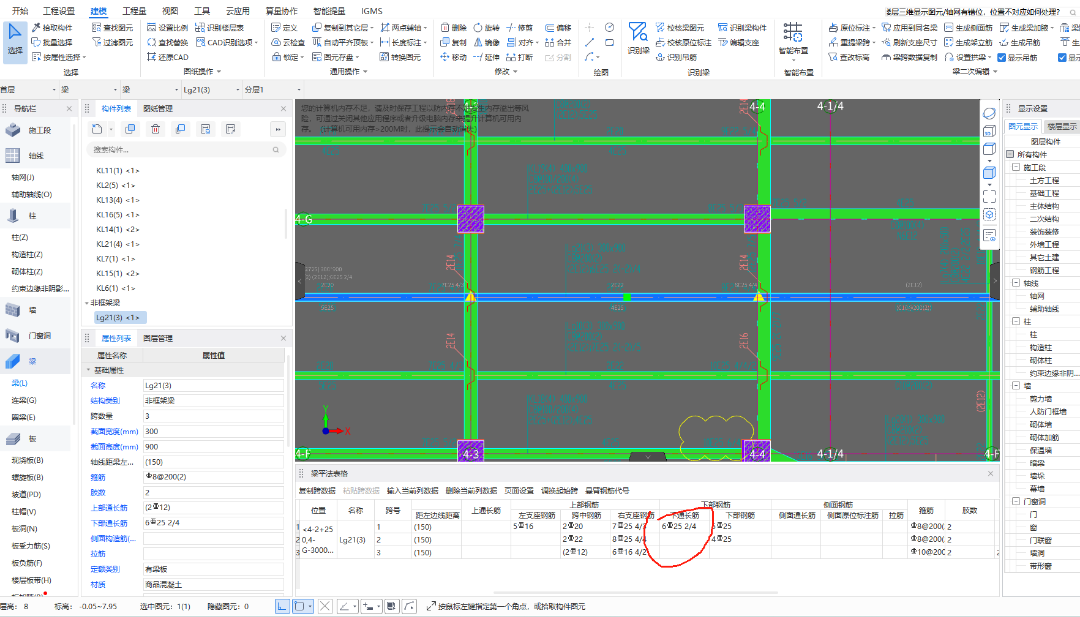Click 识别楼层表 tool
Viewport: 1080px width, 617px height.
pyautogui.click(x=220, y=28)
